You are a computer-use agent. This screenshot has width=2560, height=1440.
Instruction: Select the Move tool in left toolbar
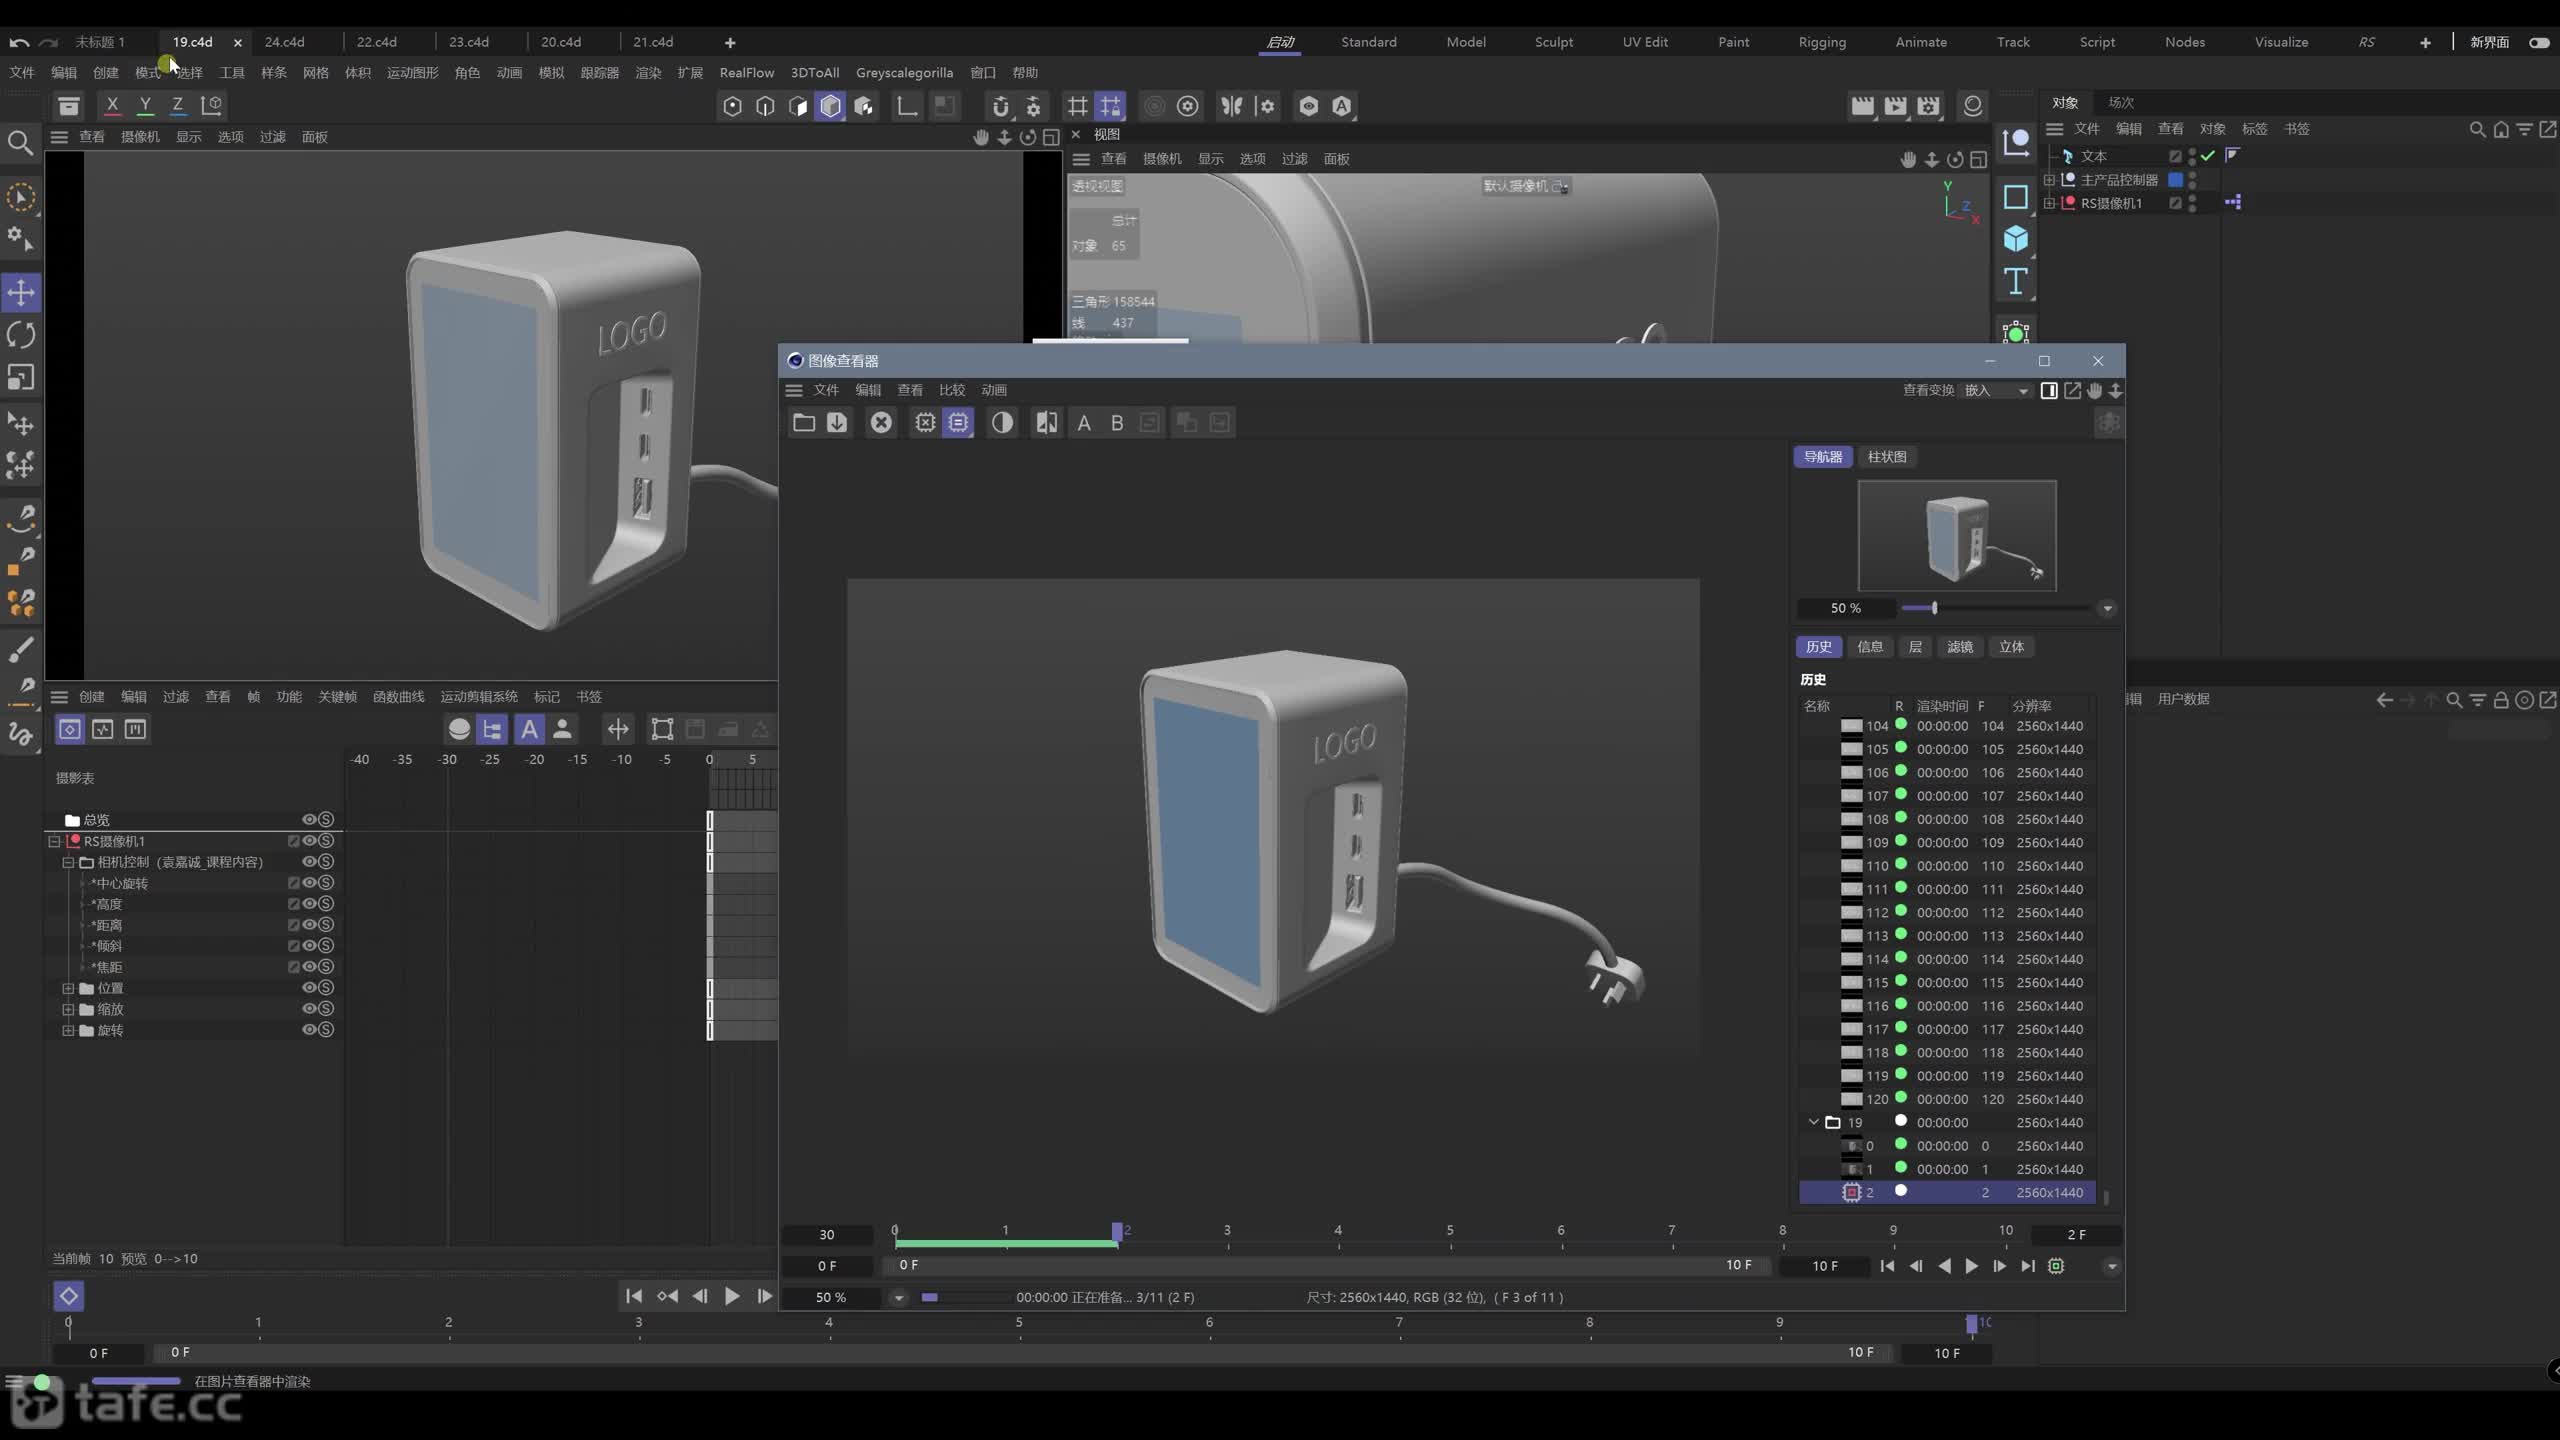tap(21, 292)
